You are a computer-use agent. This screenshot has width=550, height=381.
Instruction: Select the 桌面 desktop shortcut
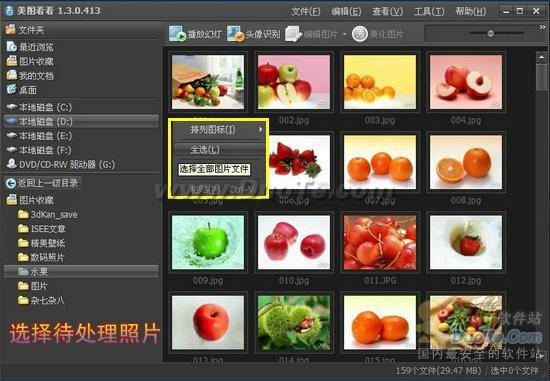(x=22, y=90)
